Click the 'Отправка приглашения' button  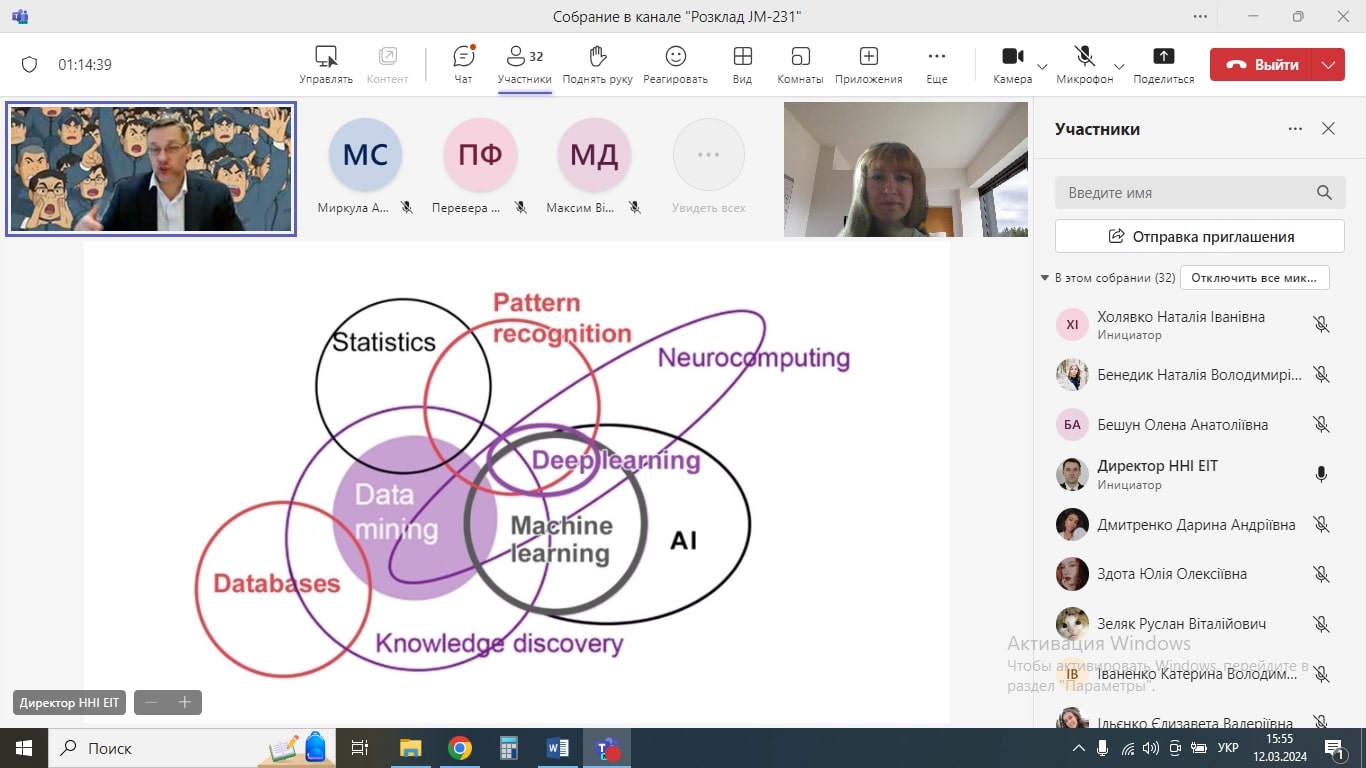pyautogui.click(x=1199, y=237)
